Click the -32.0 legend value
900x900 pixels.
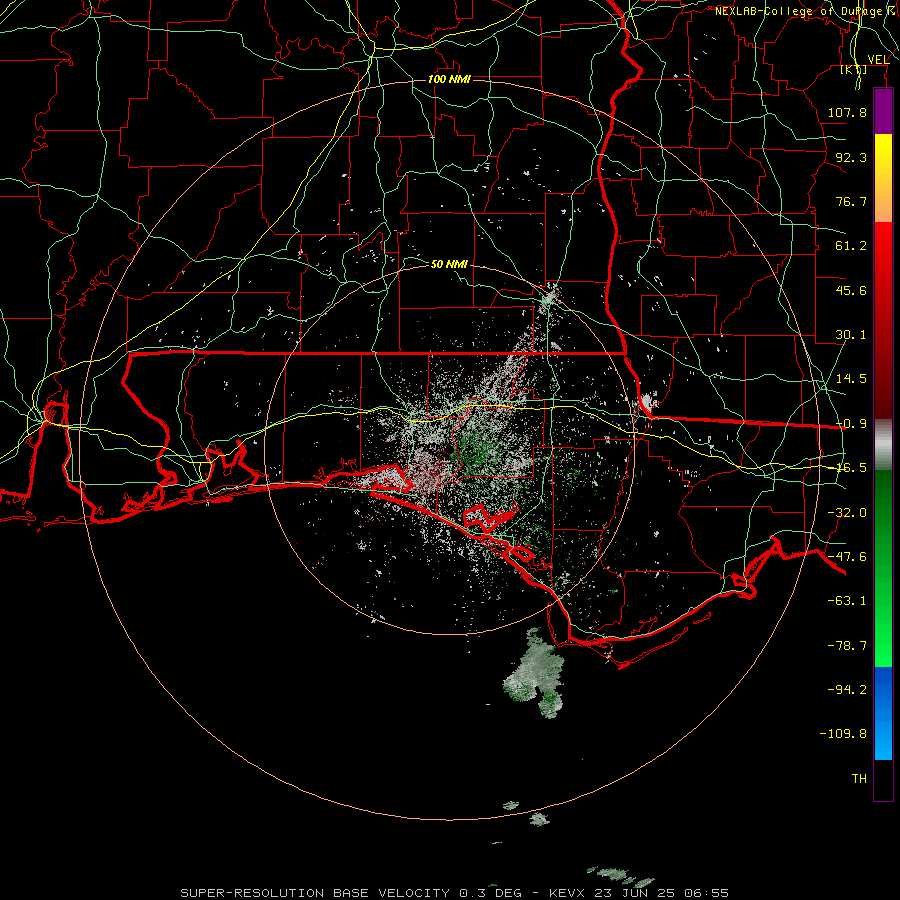pyautogui.click(x=847, y=513)
